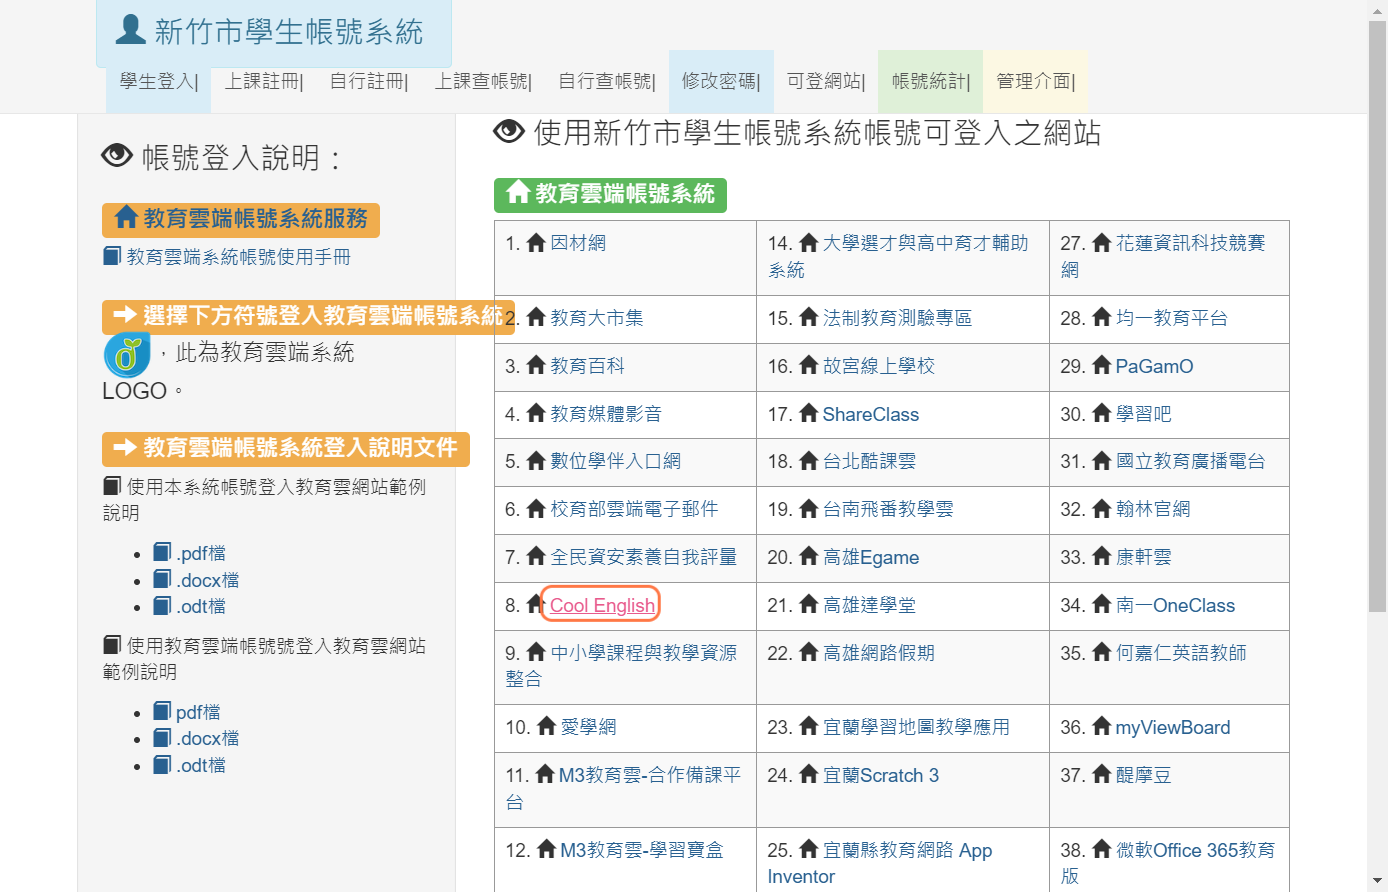Click home icon beside 宜蘭學習地圖教學應用
This screenshot has width=1388, height=892.
click(809, 726)
